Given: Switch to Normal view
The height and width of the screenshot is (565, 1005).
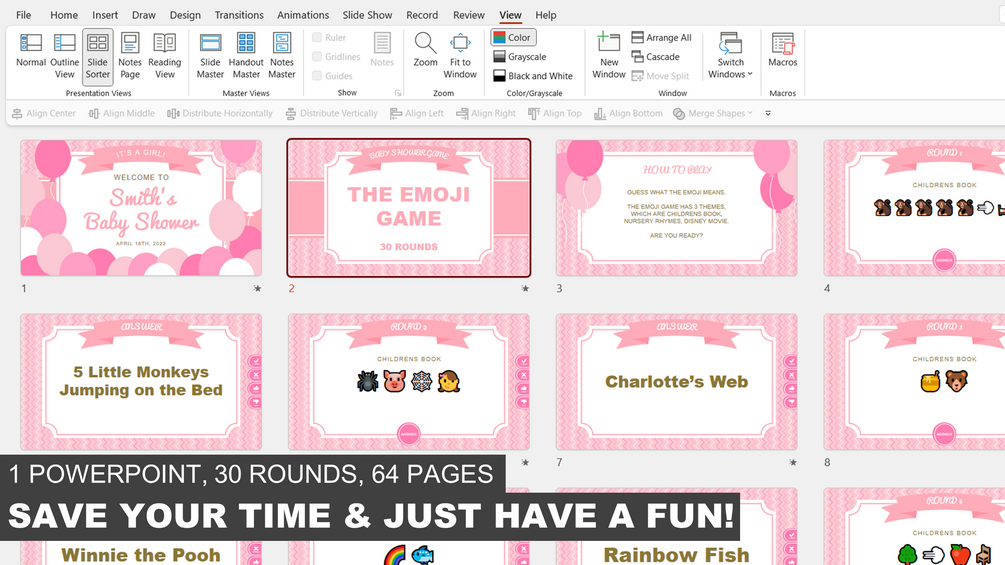Looking at the screenshot, I should coord(31,51).
